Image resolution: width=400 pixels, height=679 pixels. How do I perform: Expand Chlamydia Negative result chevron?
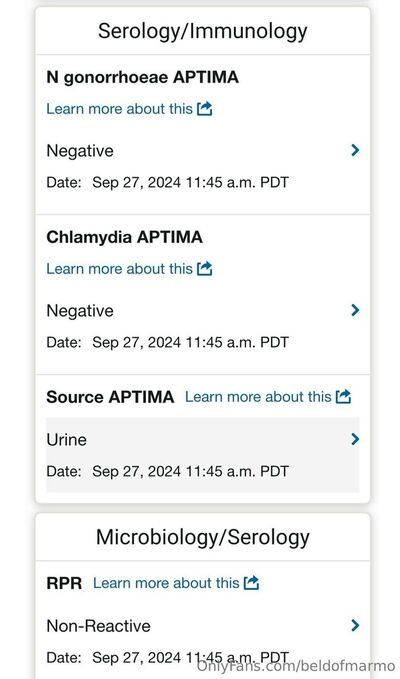[x=355, y=310]
